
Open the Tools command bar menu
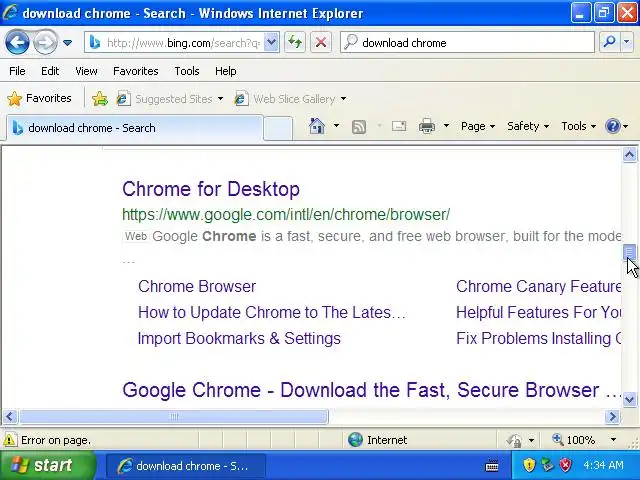click(x=578, y=126)
